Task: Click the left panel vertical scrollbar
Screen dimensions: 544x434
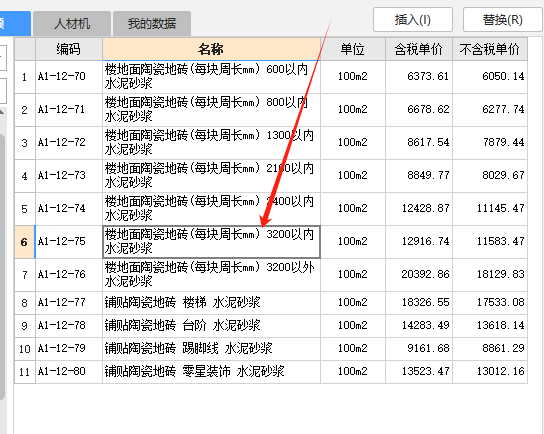Action: (2, 267)
